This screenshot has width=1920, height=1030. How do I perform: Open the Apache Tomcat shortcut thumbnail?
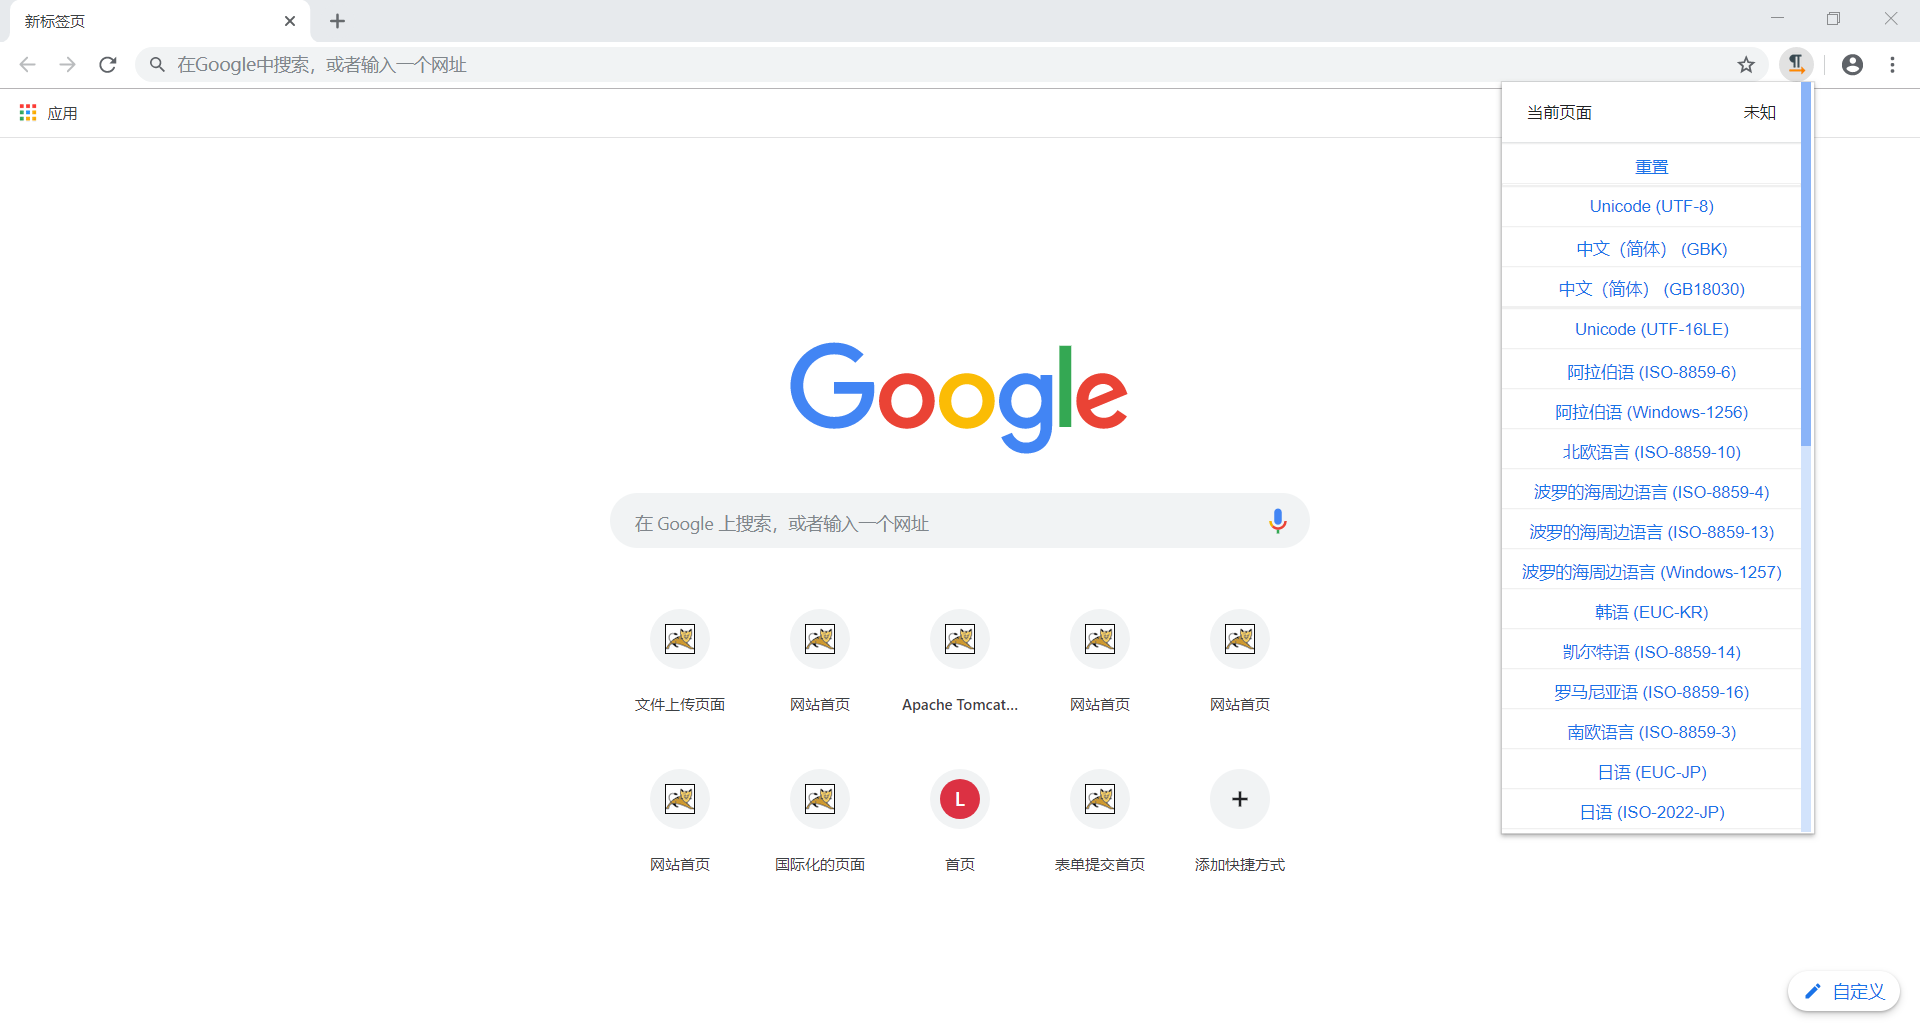click(x=959, y=639)
